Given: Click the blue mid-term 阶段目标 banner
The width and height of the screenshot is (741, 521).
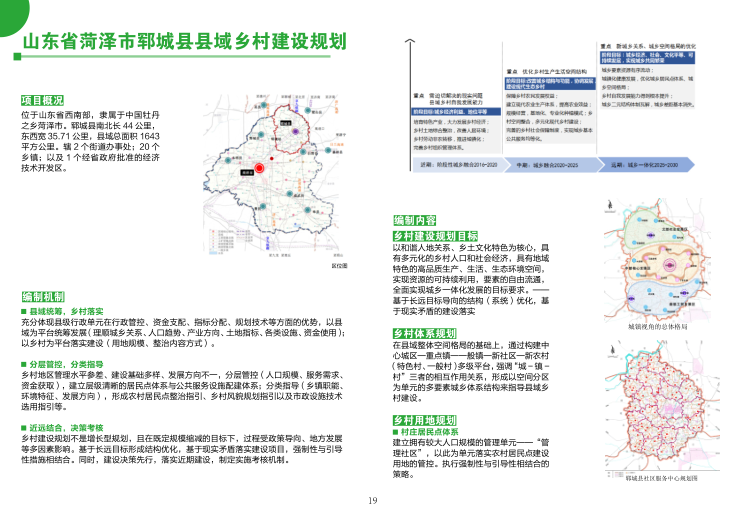Looking at the screenshot, I should [x=549, y=84].
